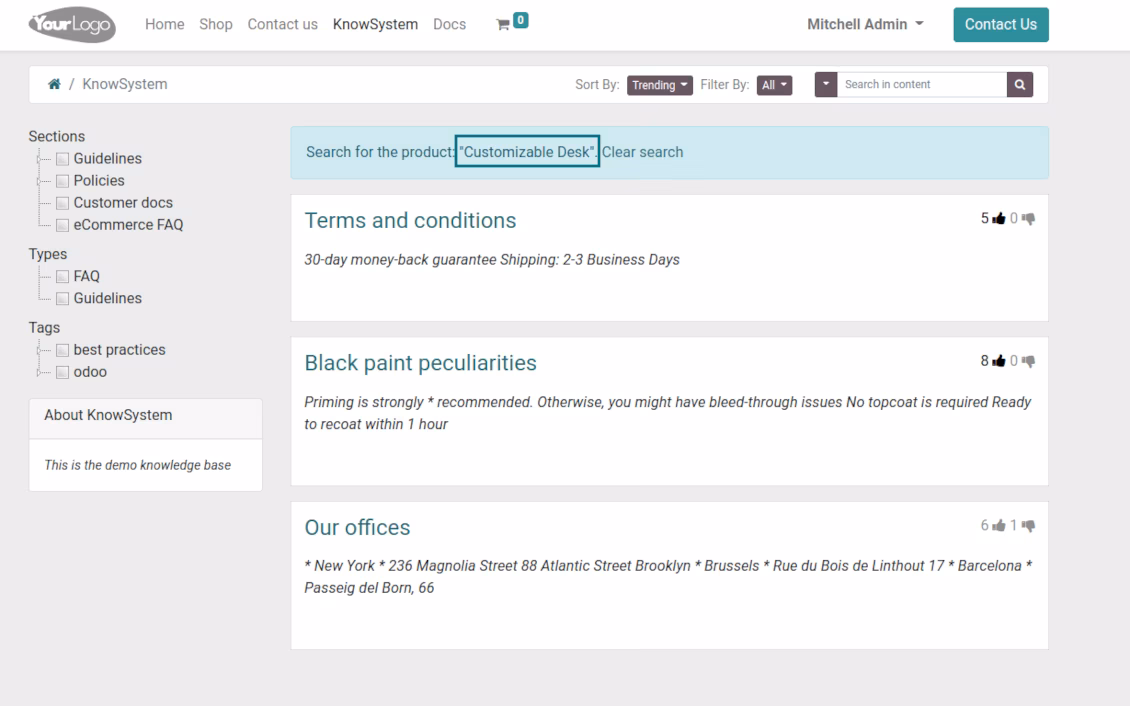1130x706 pixels.
Task: Click the "This is the demo knowledge base" text
Action: [138, 465]
